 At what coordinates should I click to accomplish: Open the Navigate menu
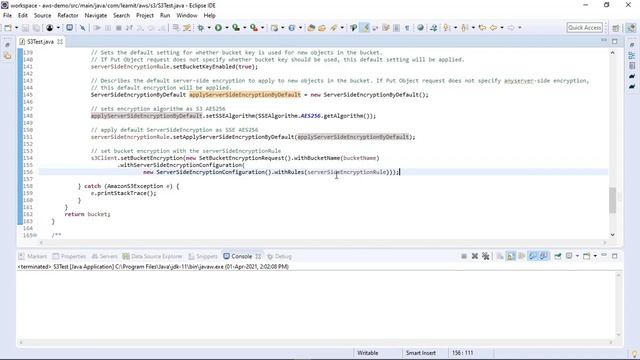click(x=96, y=15)
